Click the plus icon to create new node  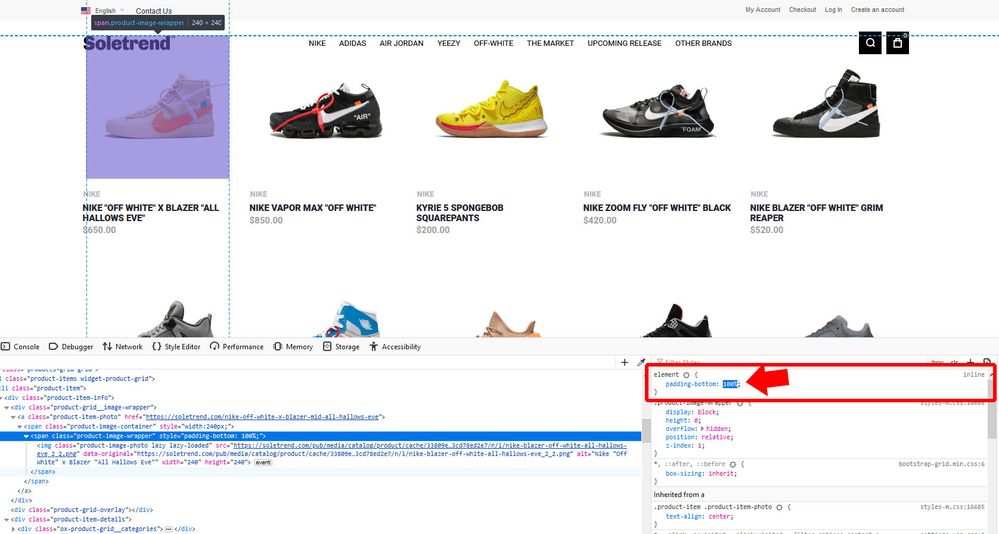click(x=625, y=362)
